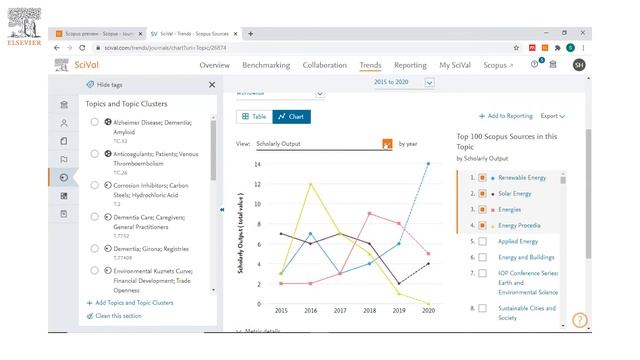
Task: Open Overview tab in SciVal navigation
Action: [214, 65]
